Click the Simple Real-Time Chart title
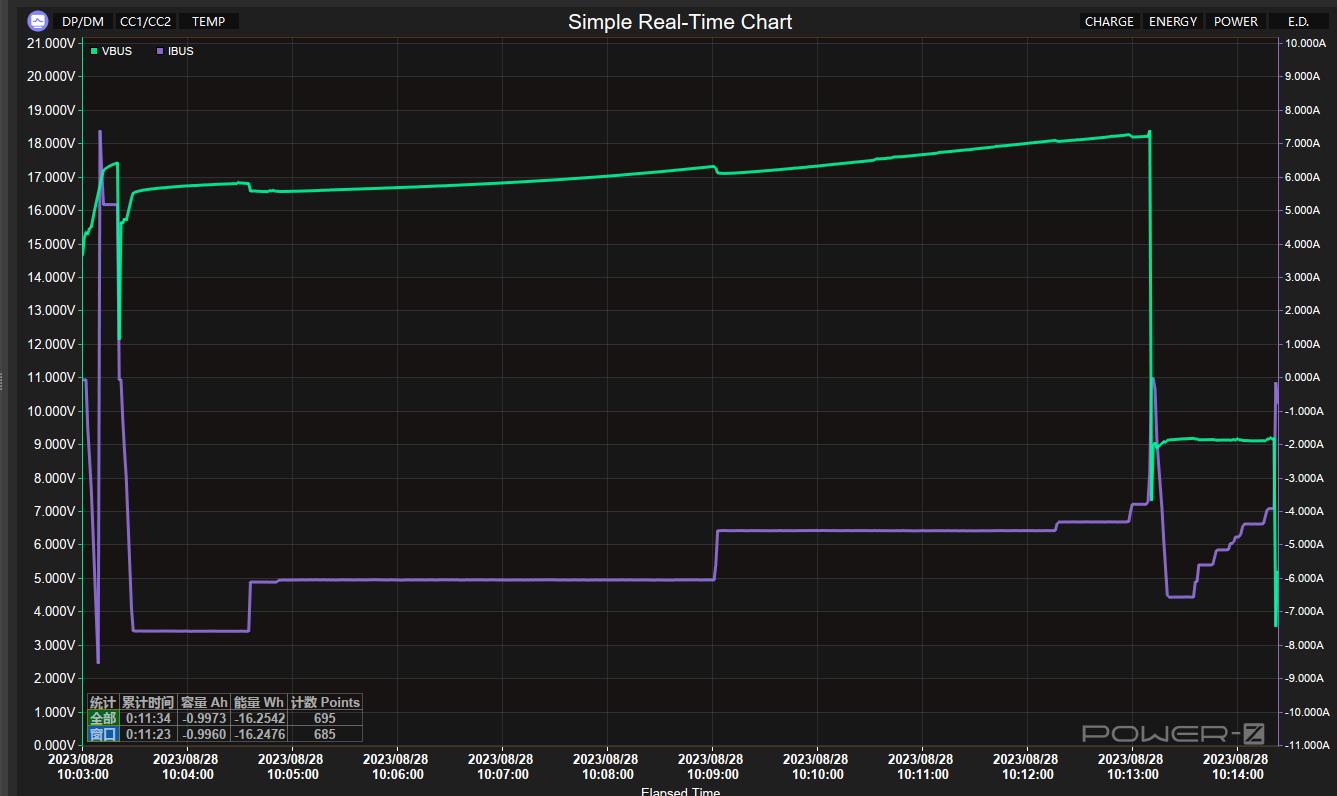 pyautogui.click(x=680, y=22)
